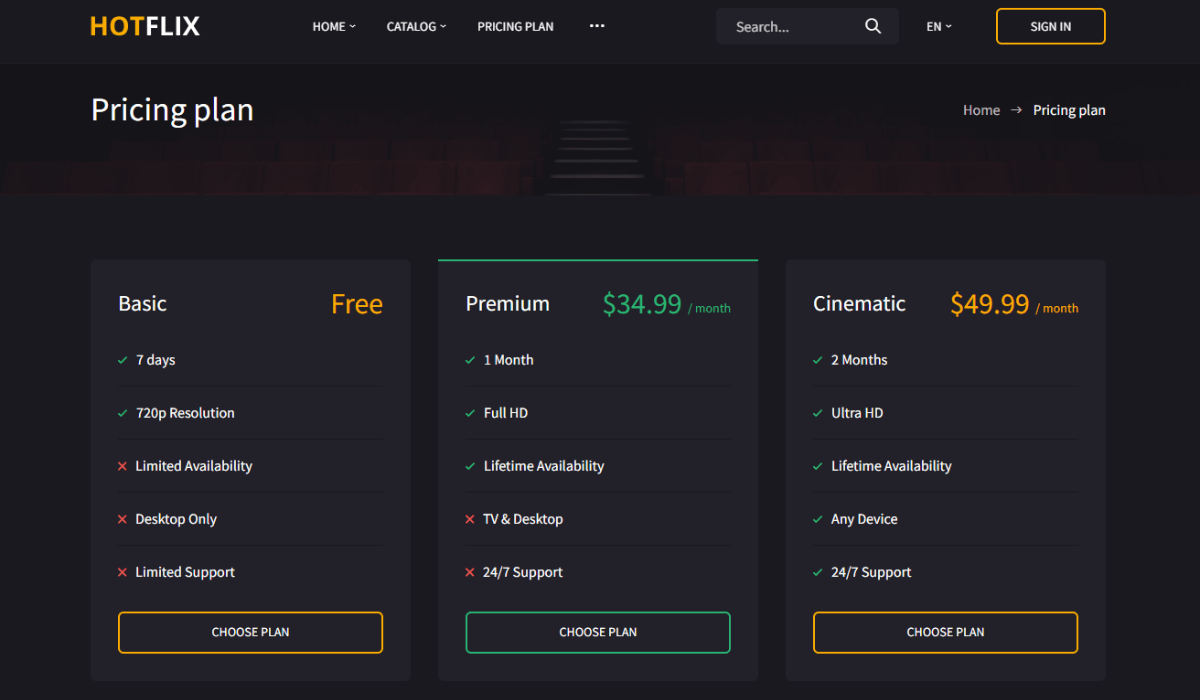Go to PRICING PLAN in the navigation
Screen dimensions: 1200x700
coord(515,27)
